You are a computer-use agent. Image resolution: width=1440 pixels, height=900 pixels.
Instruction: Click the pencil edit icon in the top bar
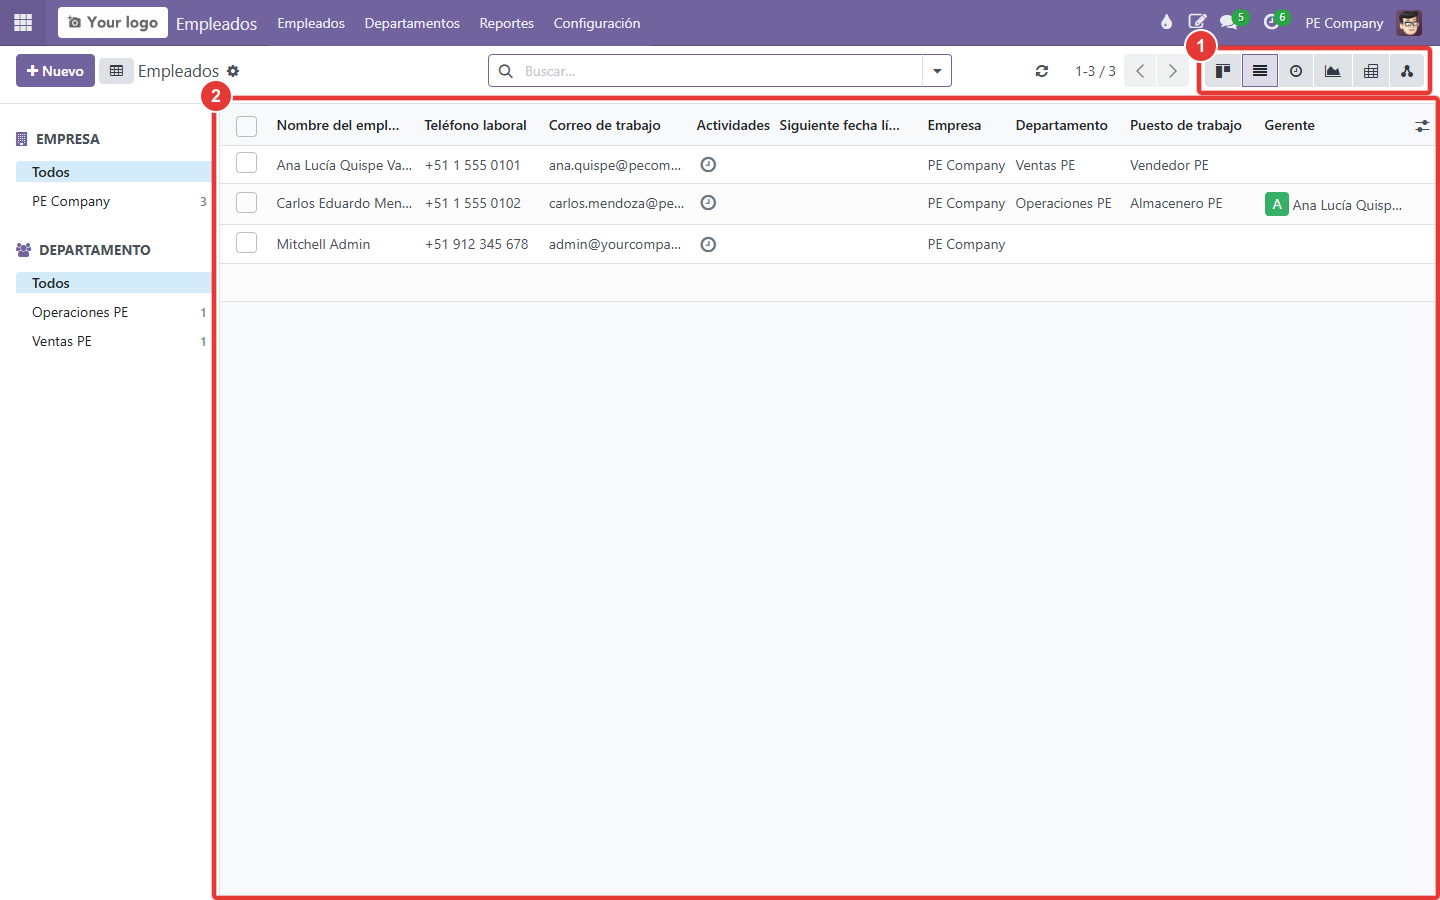click(x=1197, y=22)
